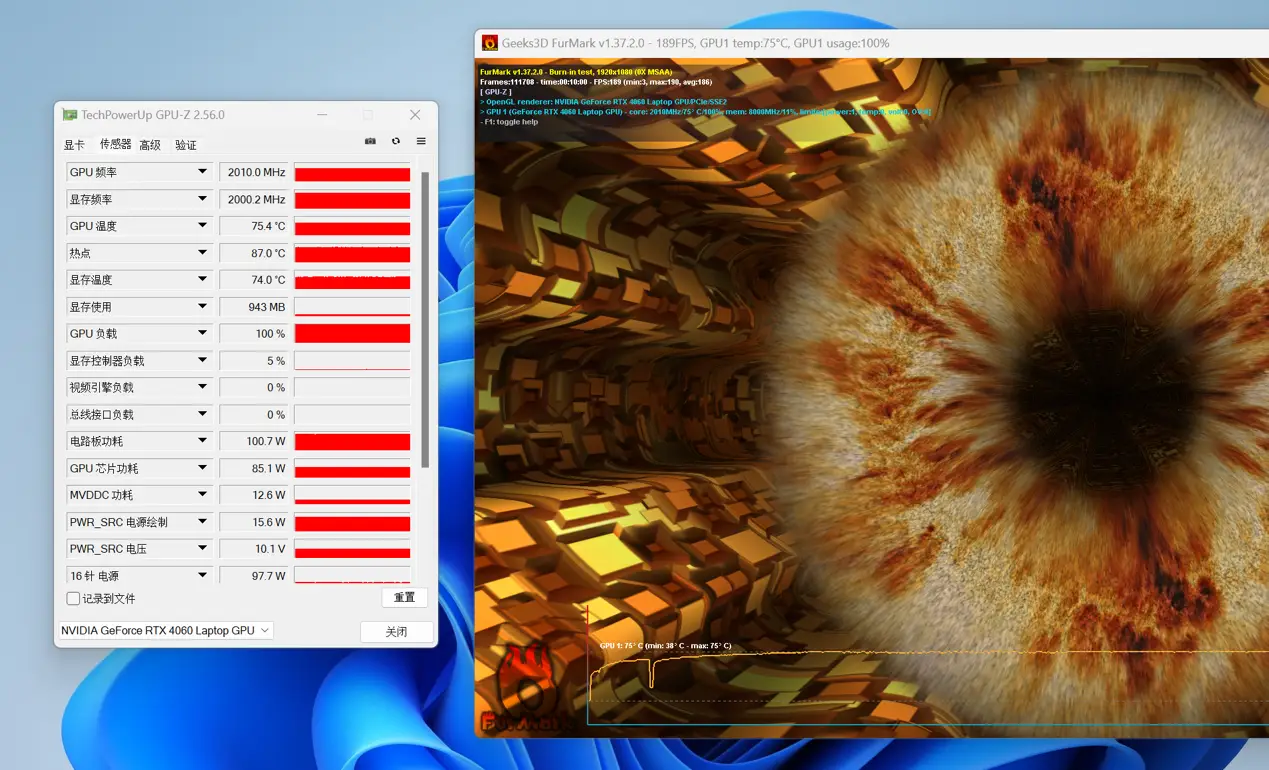Viewport: 1269px width, 770px height.
Task: Open the GPU 温度 sensor dropdown arrow
Action: coord(202,226)
